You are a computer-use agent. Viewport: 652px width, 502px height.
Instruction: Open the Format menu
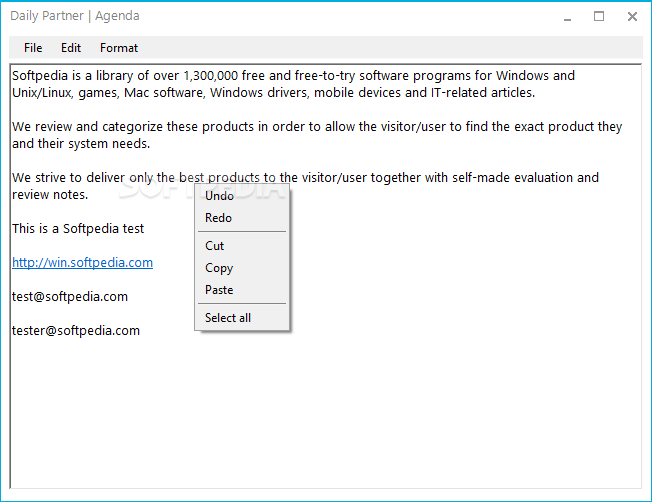click(119, 48)
